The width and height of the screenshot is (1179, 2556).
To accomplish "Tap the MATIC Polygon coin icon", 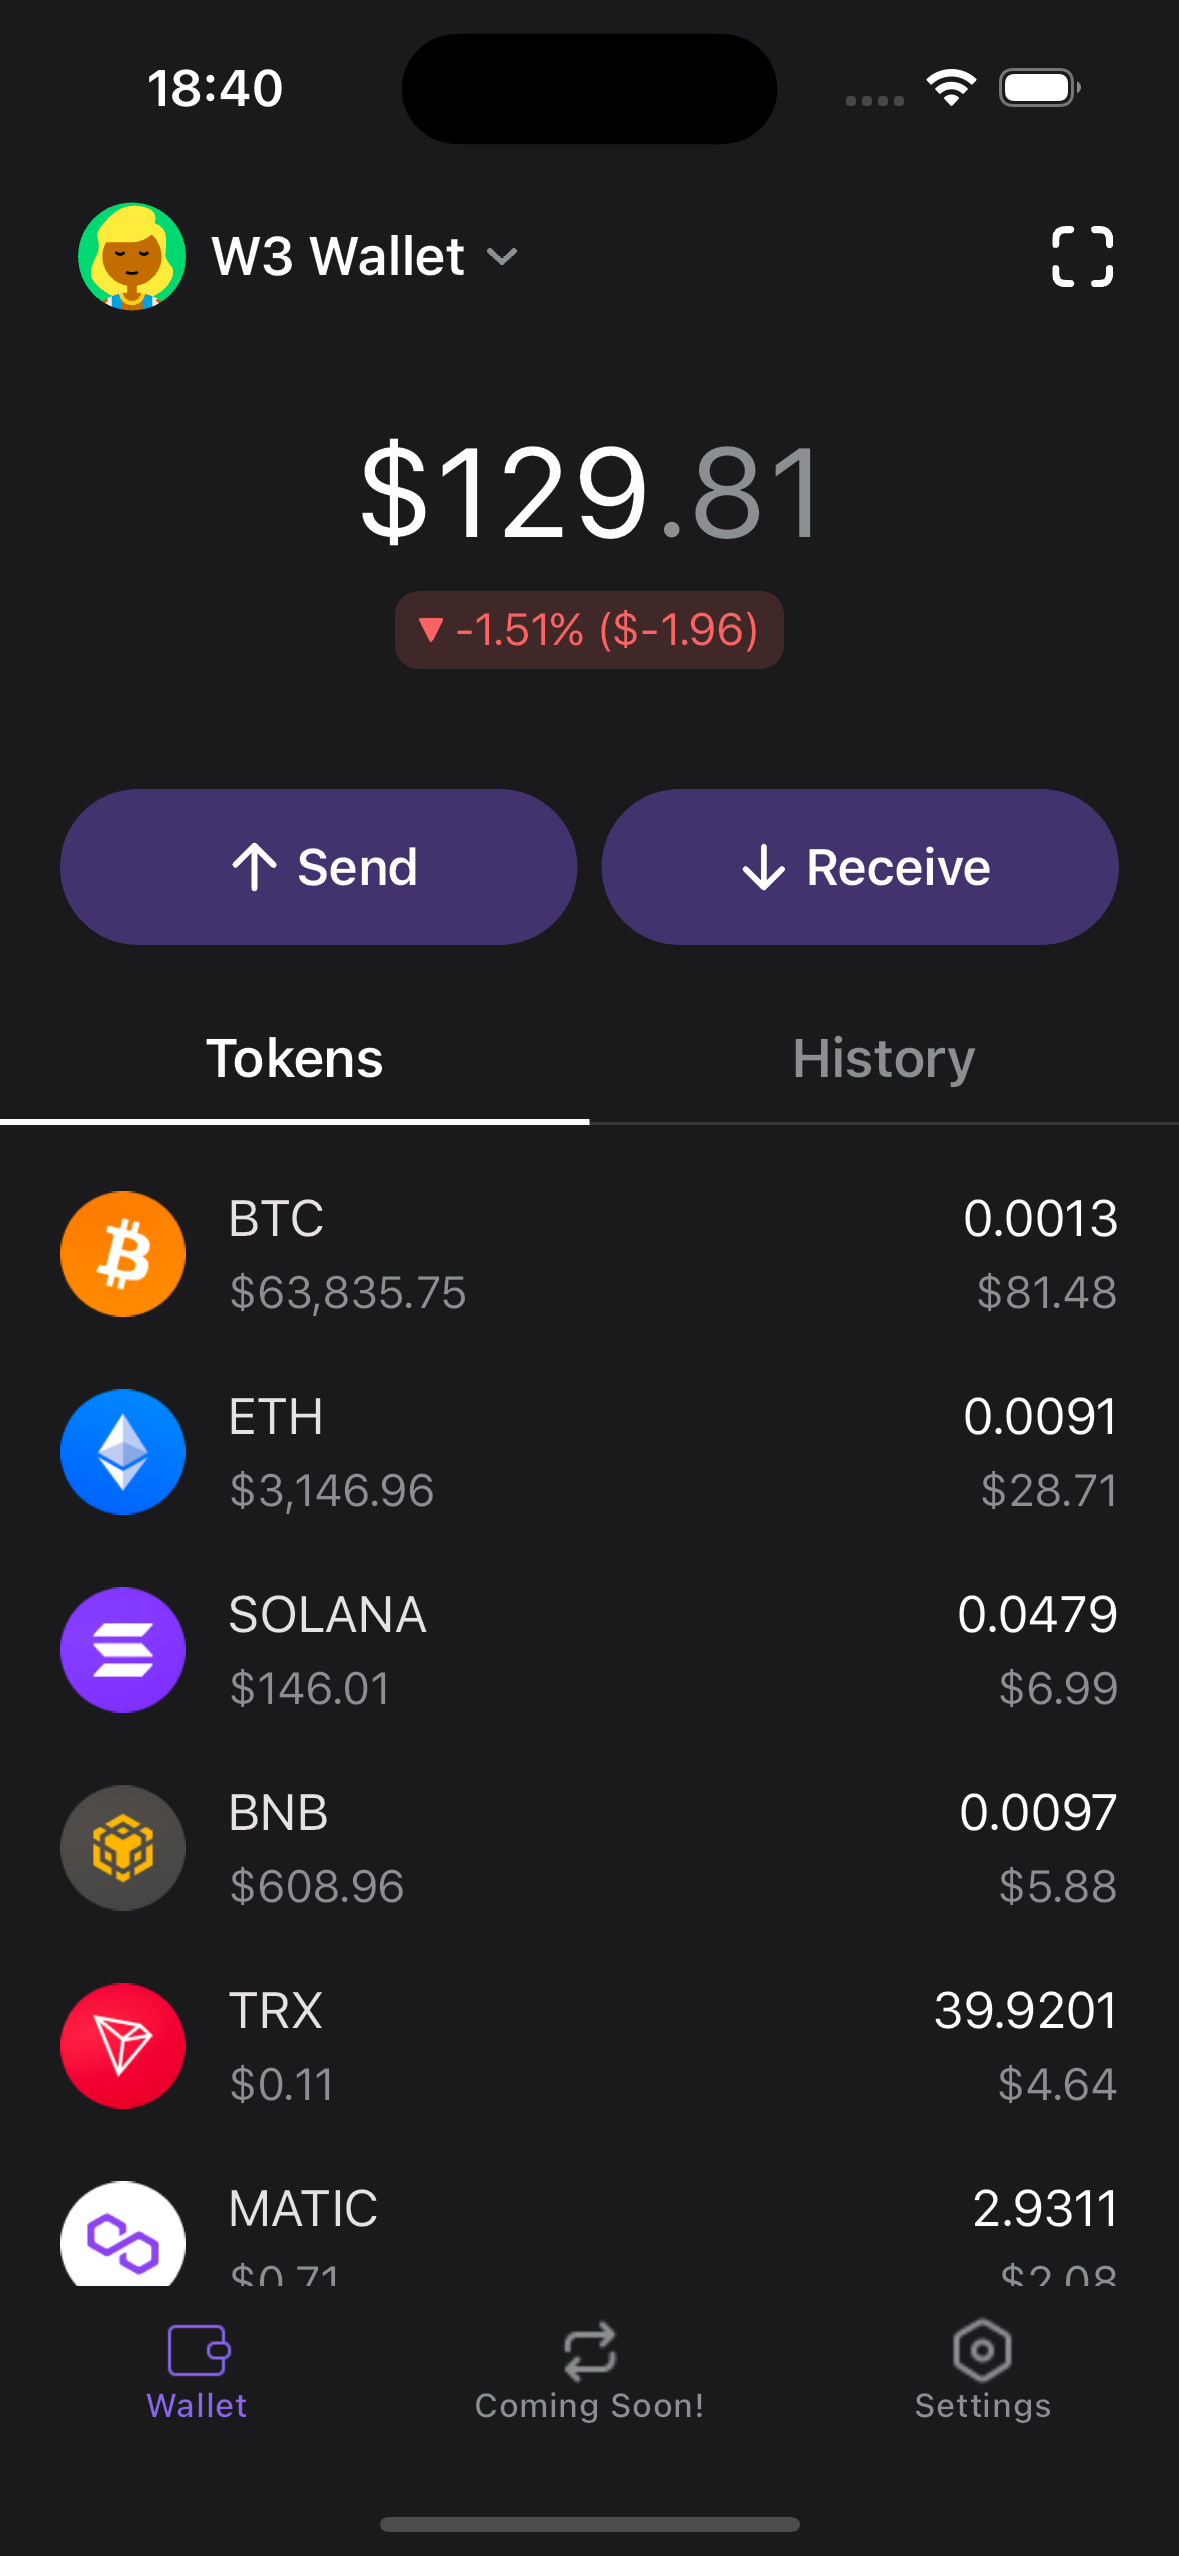I will [123, 2236].
